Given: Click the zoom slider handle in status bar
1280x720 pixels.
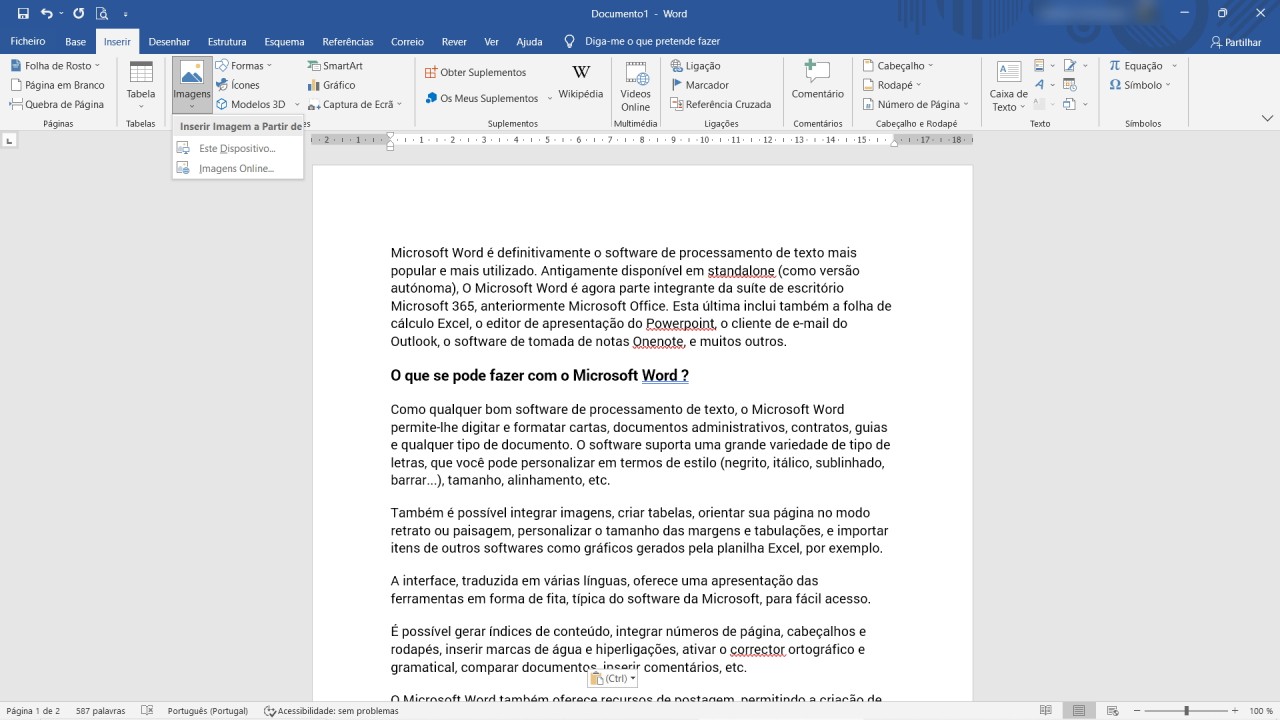Looking at the screenshot, I should coord(1187,711).
